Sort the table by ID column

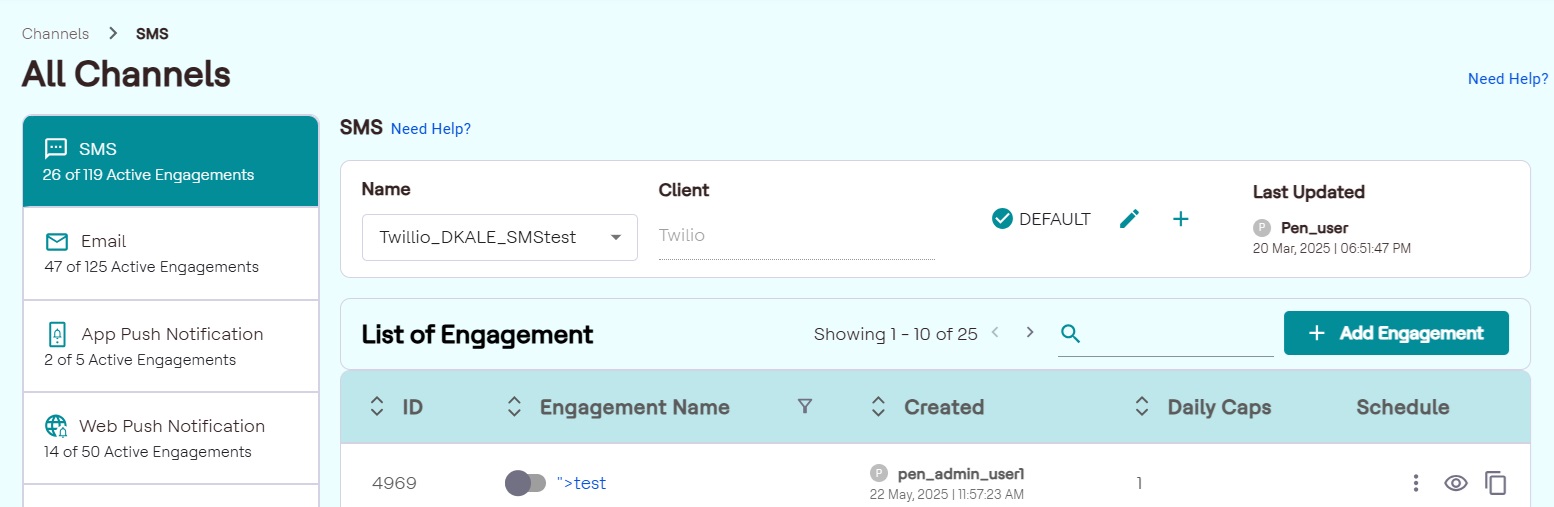(x=377, y=406)
